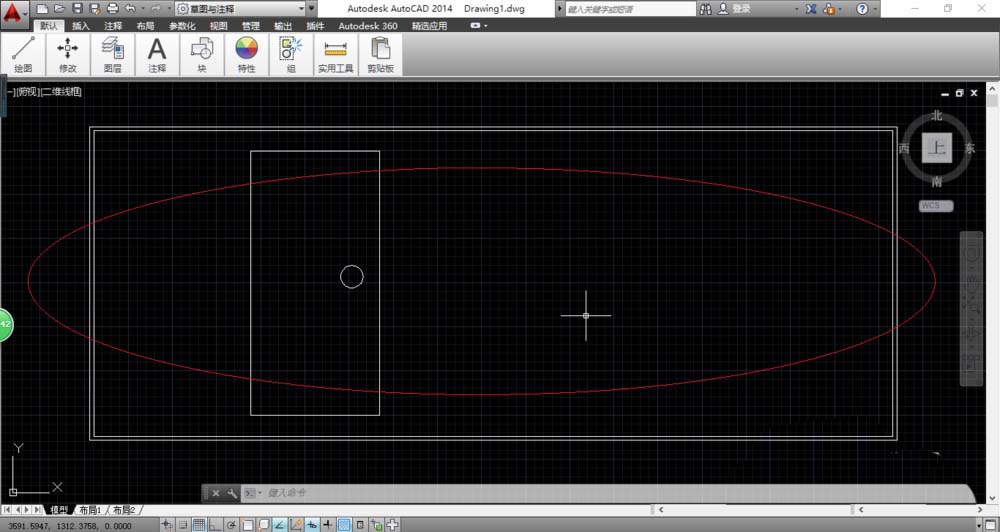Click the keyword search input field
The height and width of the screenshot is (532, 1000).
click(x=630, y=9)
